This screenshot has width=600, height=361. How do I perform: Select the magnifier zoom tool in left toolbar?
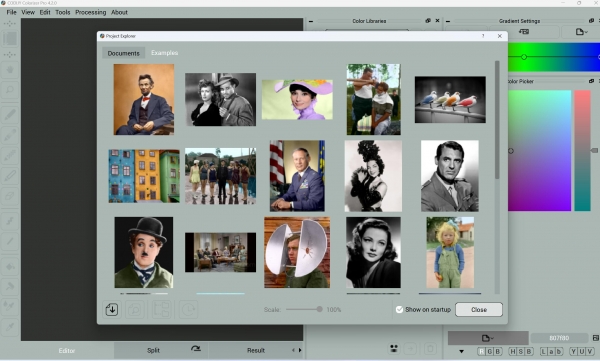(x=10, y=90)
